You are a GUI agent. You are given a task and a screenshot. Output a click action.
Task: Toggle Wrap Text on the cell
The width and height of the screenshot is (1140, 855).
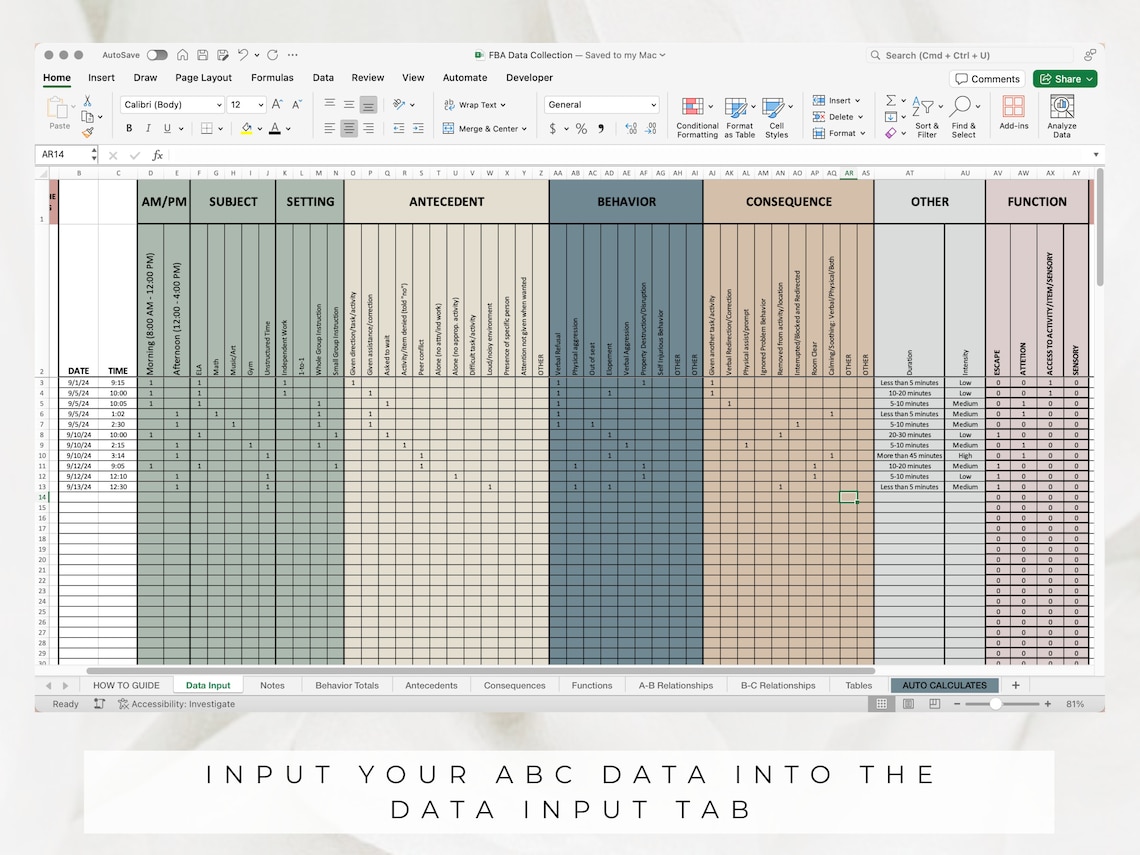[477, 104]
